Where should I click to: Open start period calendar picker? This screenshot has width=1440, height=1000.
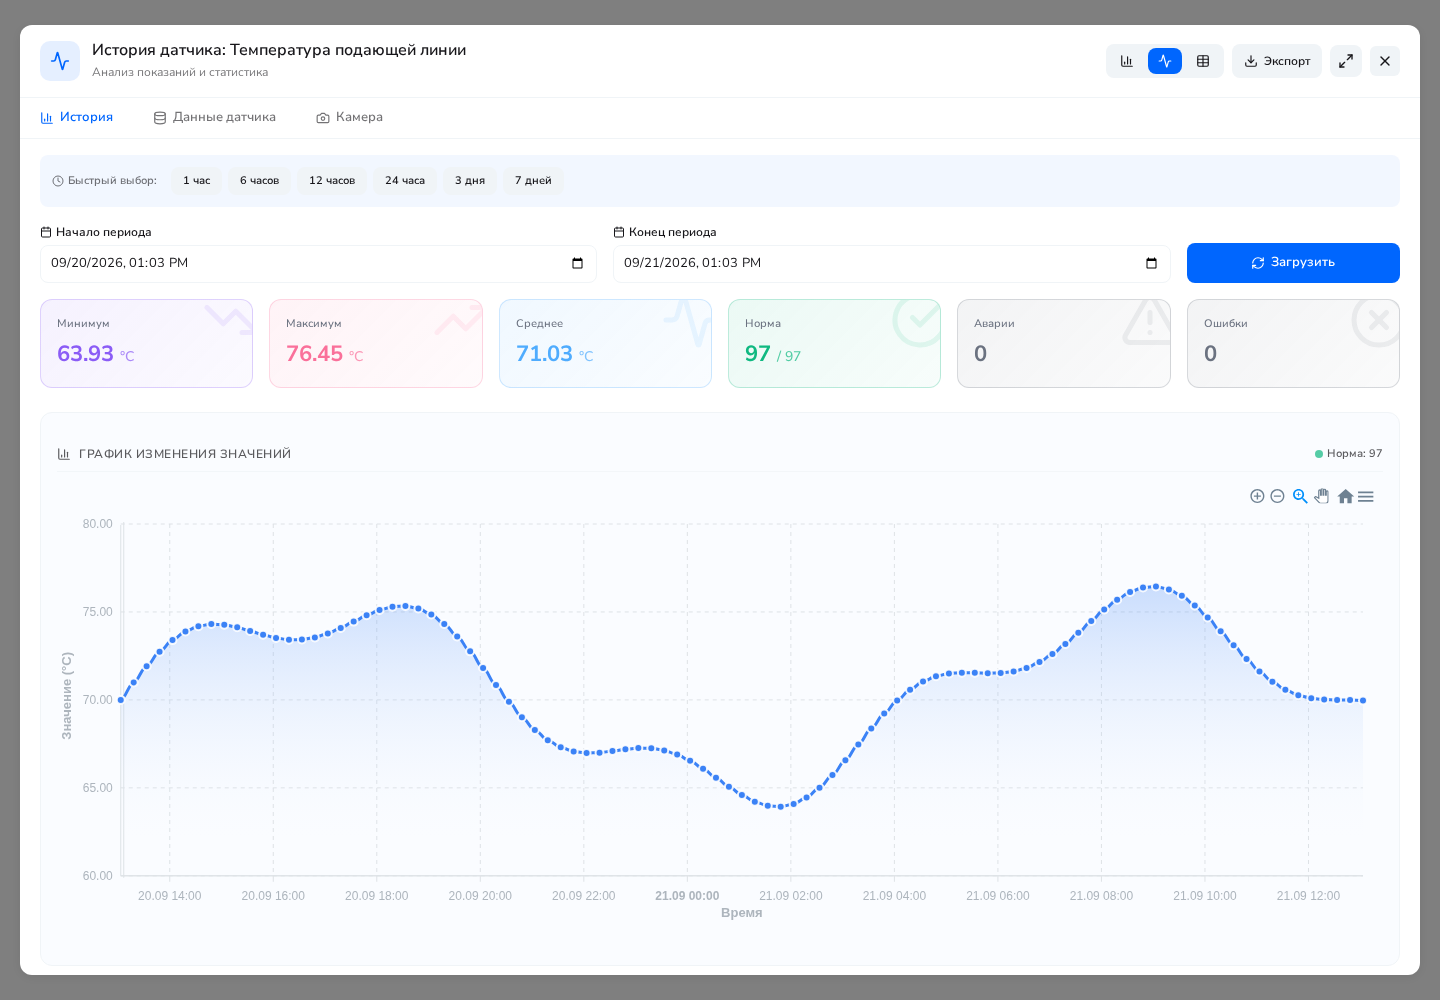point(577,263)
